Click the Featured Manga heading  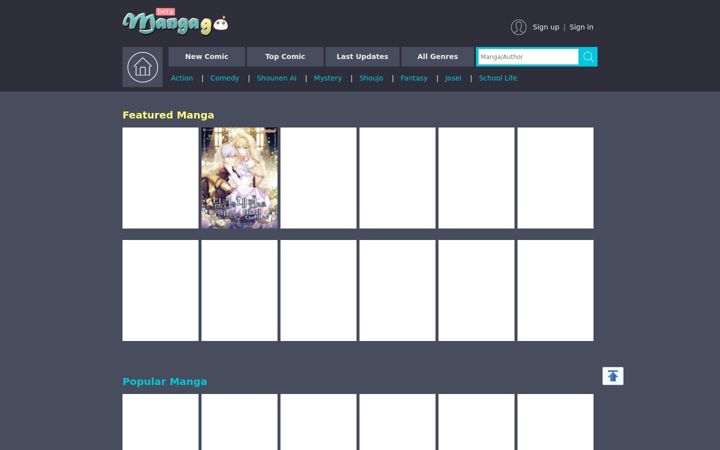168,115
